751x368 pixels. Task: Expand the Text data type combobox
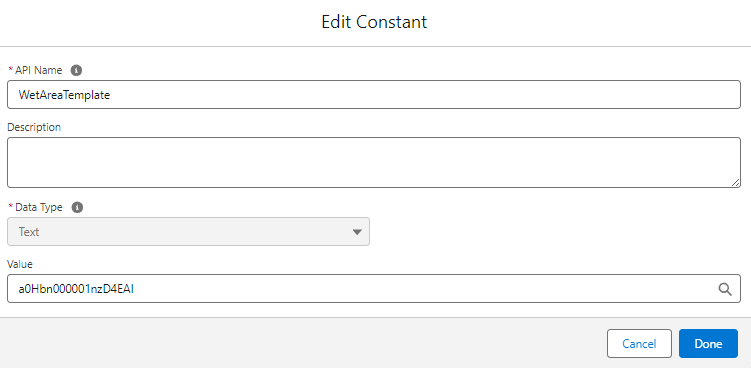[188, 232]
